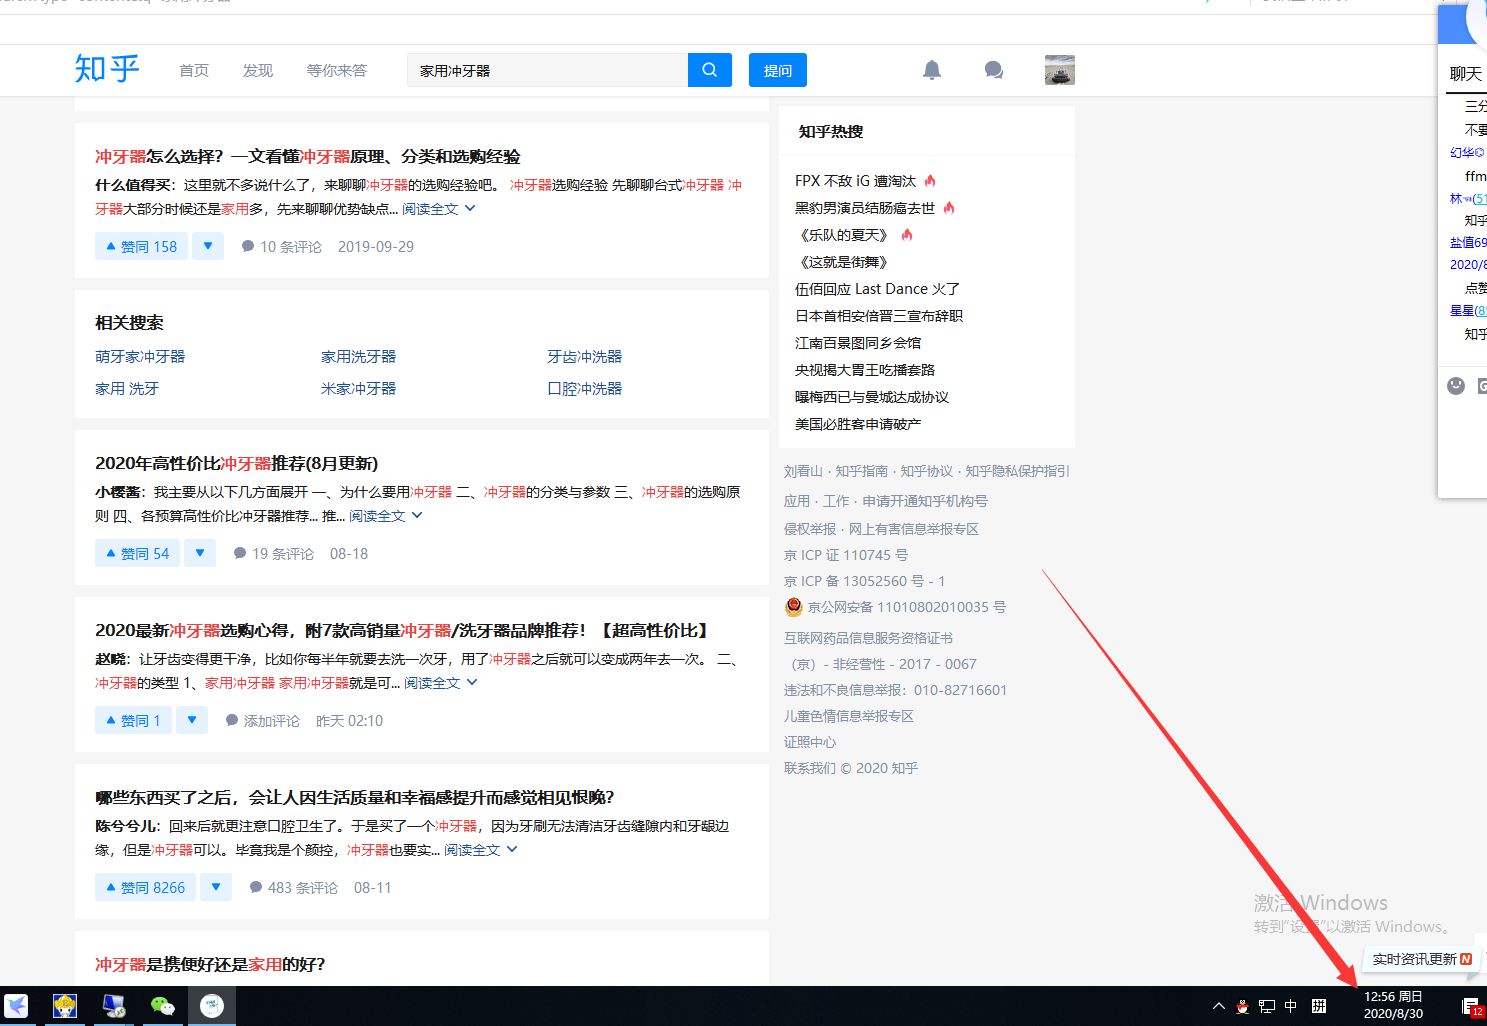
Task: Open the taskbar clock showing 12:56
Action: pyautogui.click(x=1393, y=1005)
